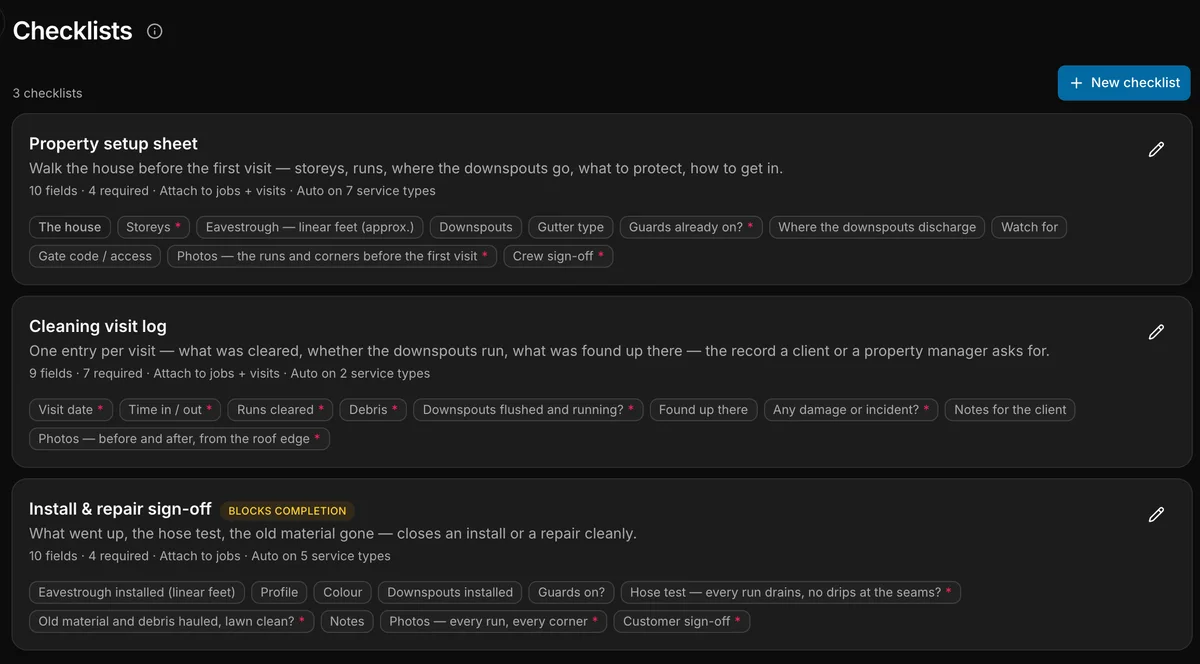The image size is (1200, 664).
Task: Select the 'Notes' chip in sign-off
Action: tap(347, 621)
